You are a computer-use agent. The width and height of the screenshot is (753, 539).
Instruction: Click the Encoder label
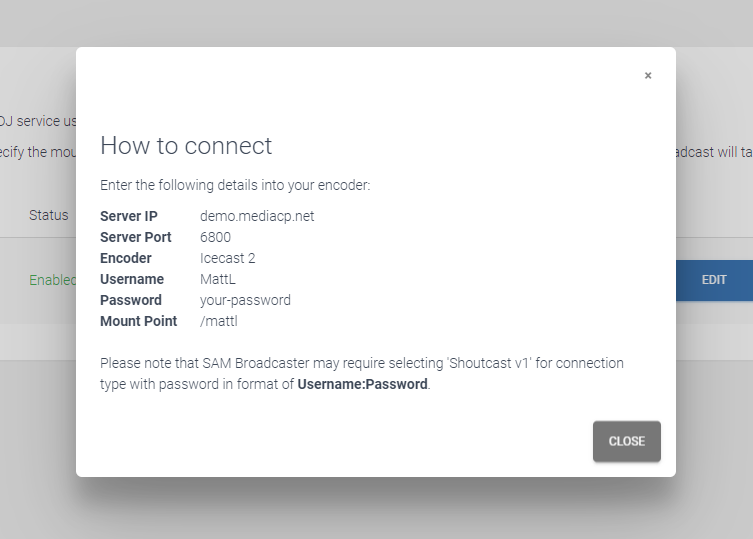click(x=126, y=258)
